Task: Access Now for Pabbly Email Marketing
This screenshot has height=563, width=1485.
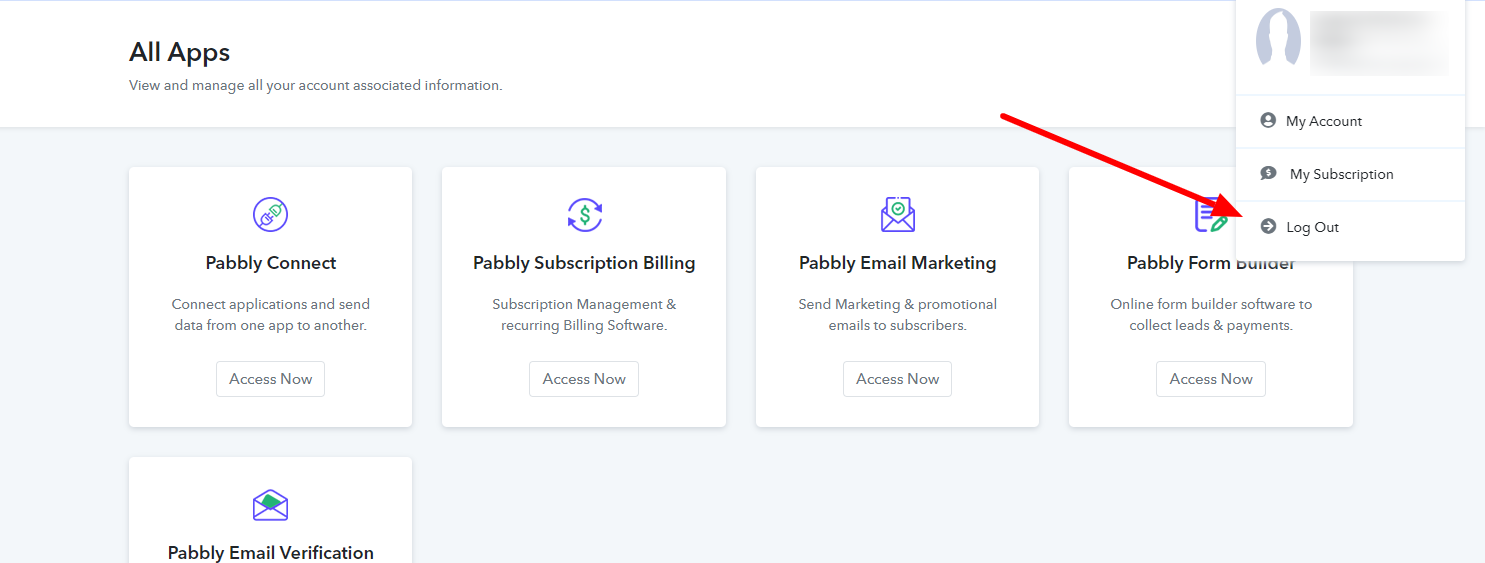Action: pyautogui.click(x=898, y=379)
